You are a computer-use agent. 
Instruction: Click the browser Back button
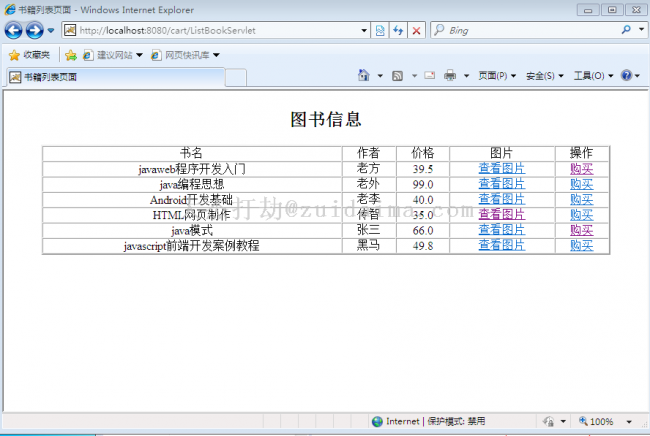(13, 31)
